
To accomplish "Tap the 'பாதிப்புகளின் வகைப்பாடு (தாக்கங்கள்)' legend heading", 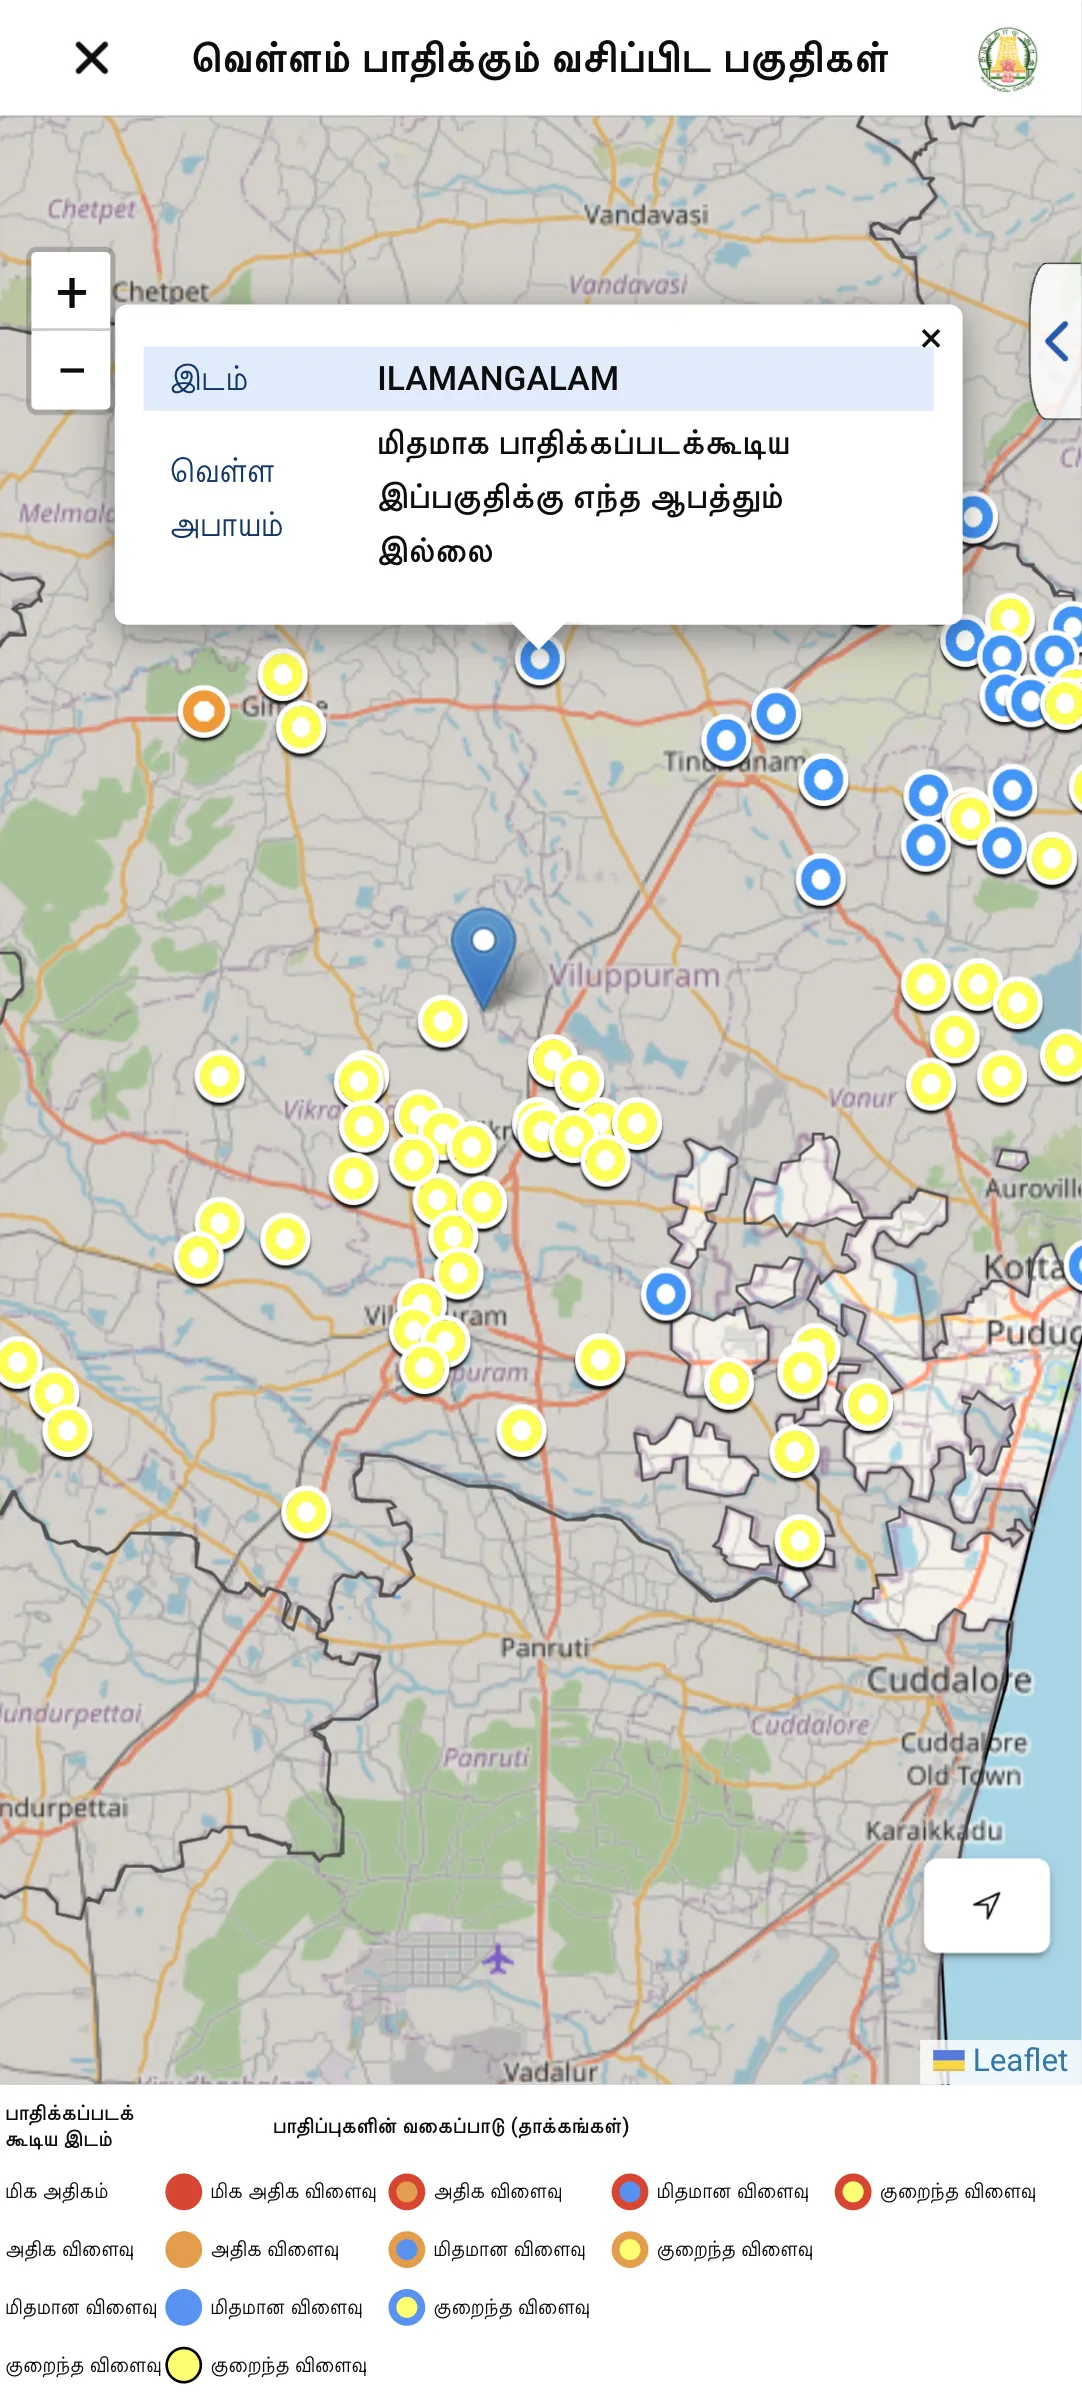I will pos(451,2127).
